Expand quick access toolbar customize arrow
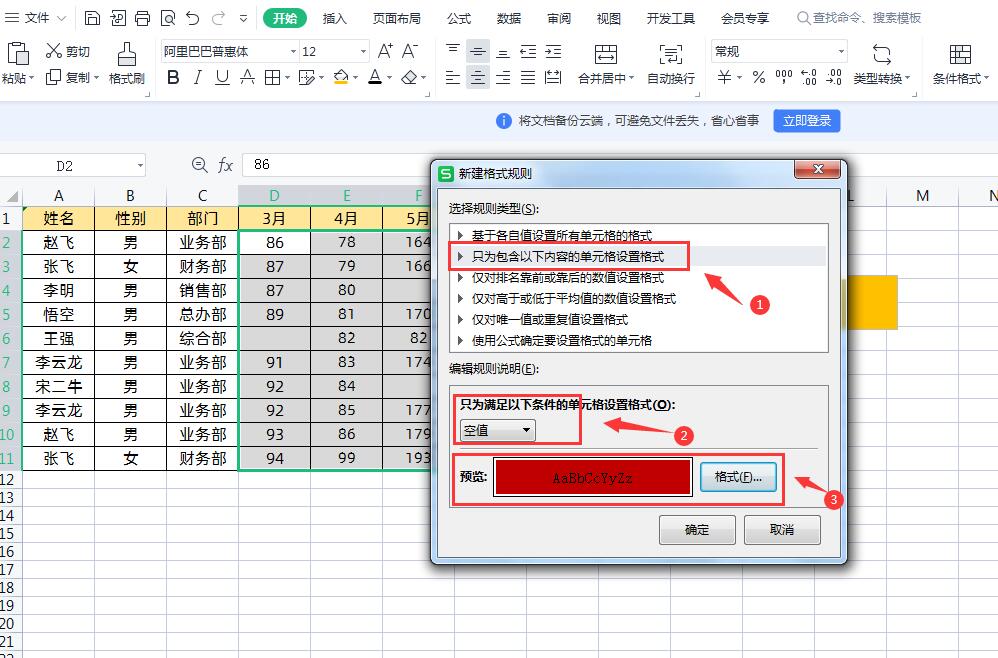 click(x=243, y=18)
